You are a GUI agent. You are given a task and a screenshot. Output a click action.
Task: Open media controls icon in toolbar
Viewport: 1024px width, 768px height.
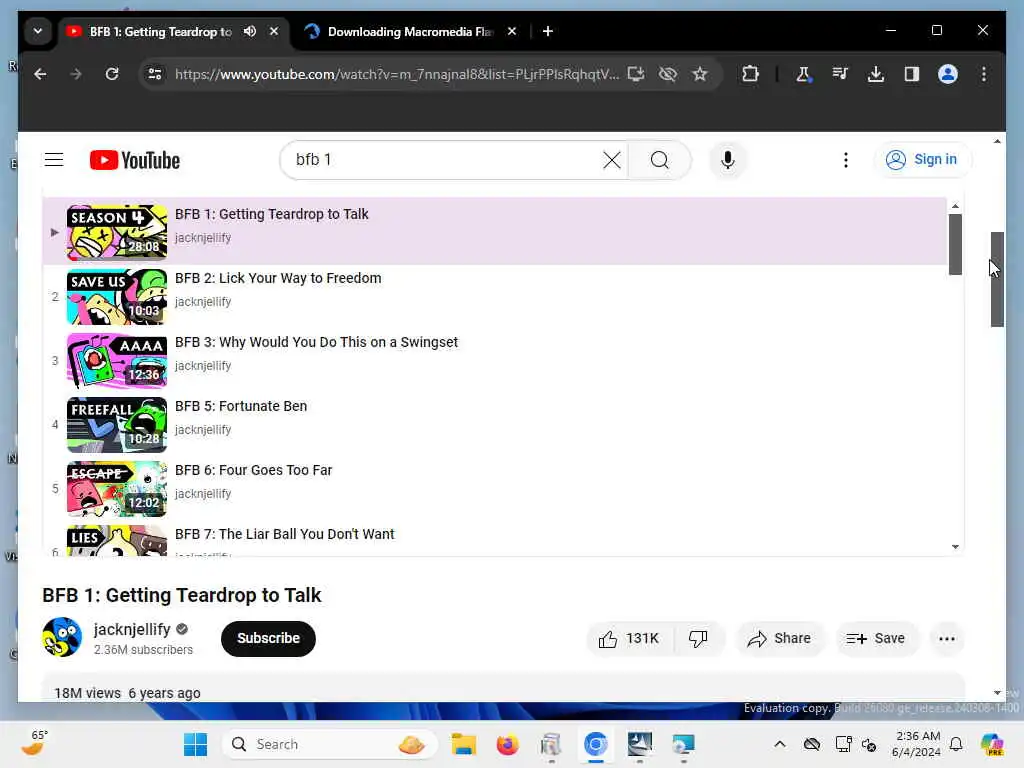840,74
